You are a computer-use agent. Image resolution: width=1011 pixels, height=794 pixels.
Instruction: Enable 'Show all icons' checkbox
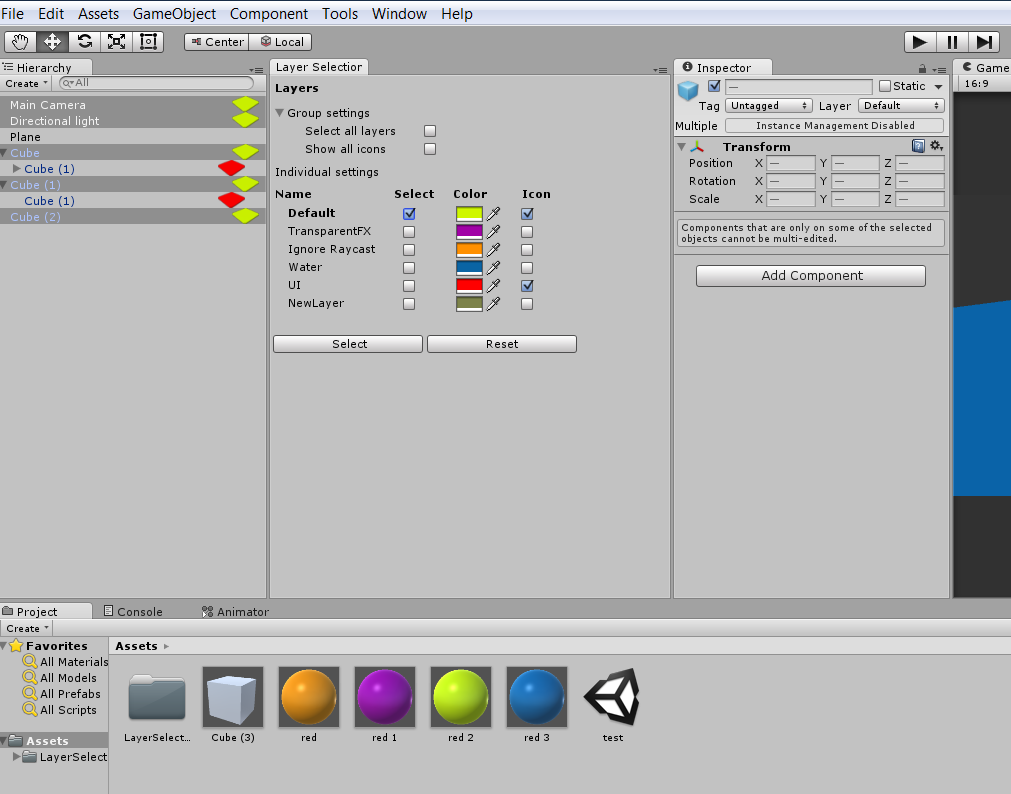pyautogui.click(x=430, y=149)
